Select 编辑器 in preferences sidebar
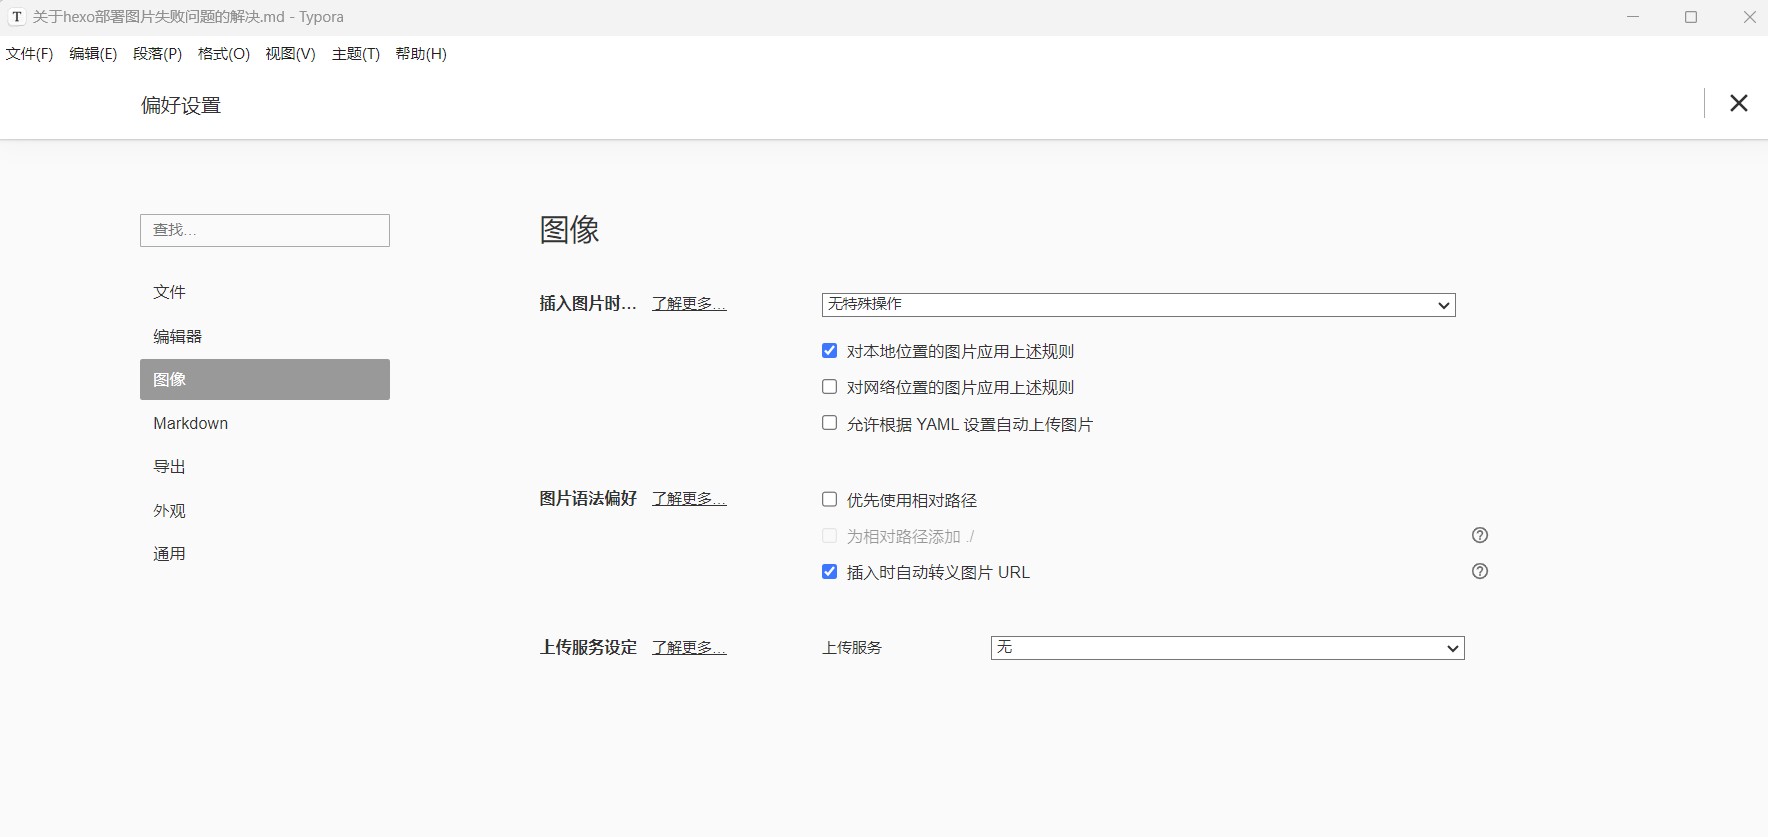 265,336
